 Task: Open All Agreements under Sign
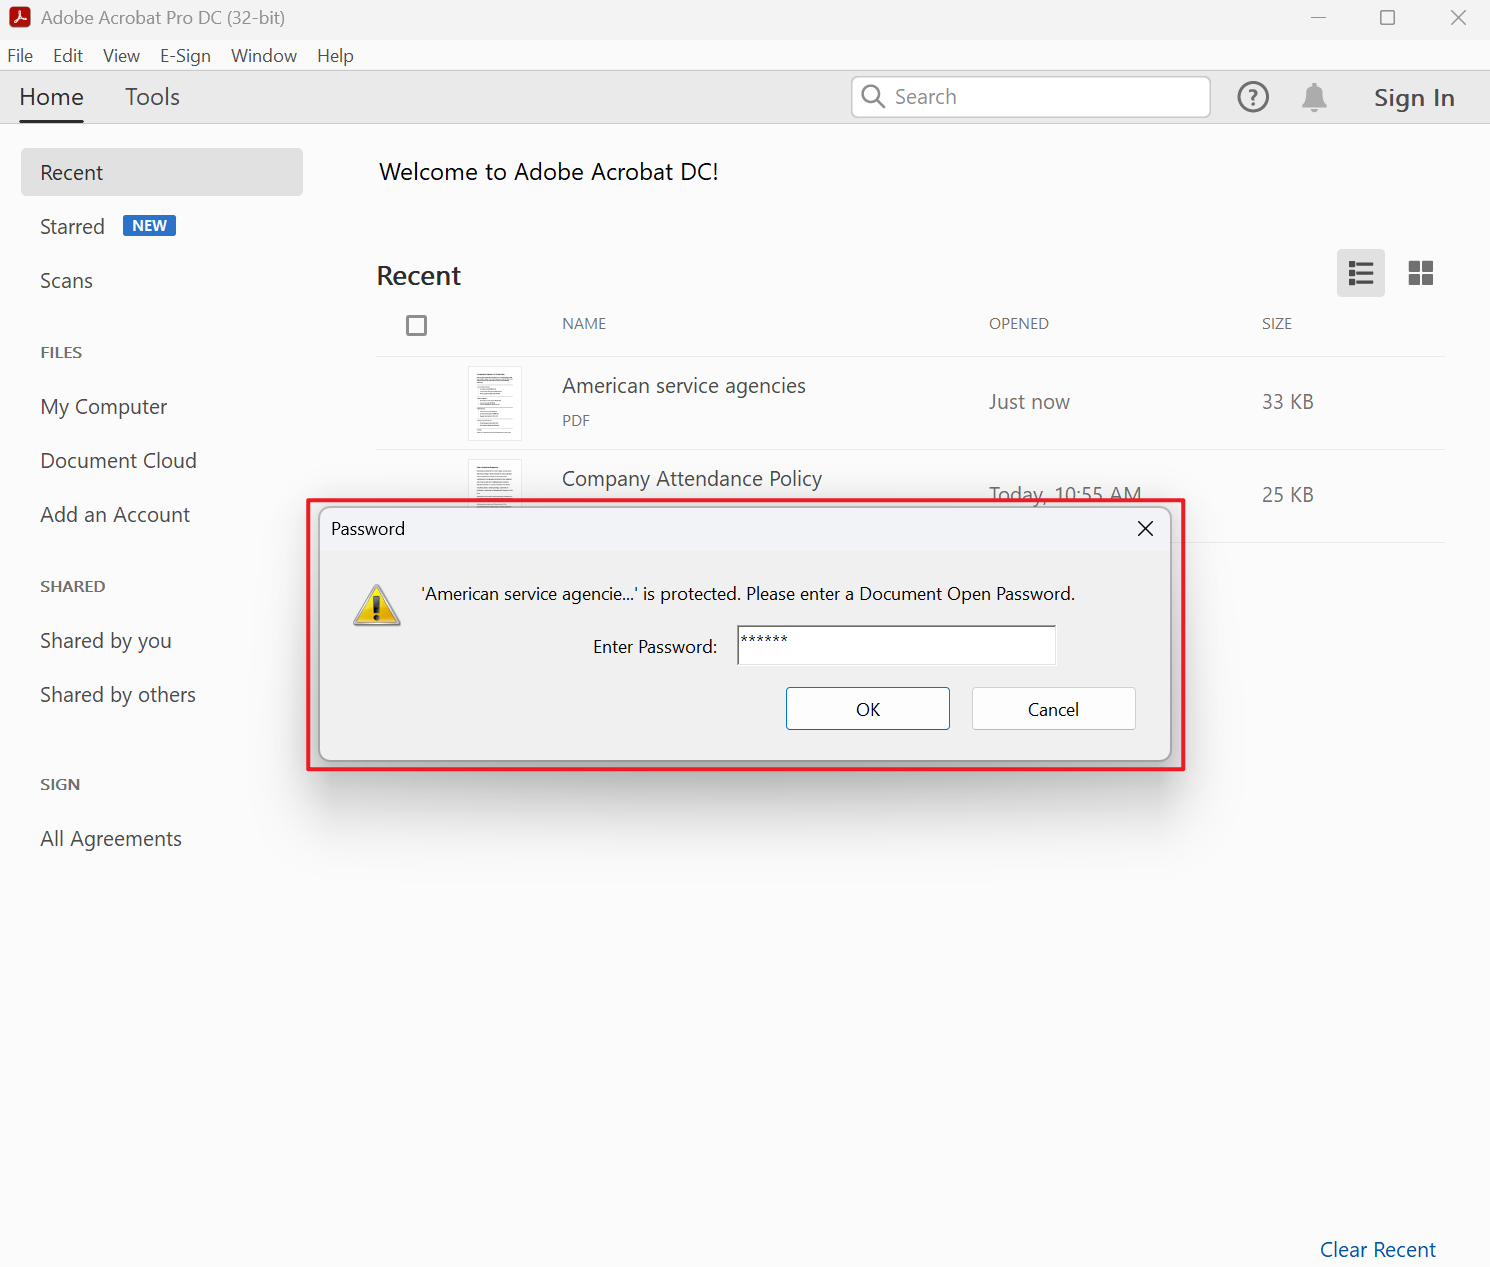pos(111,839)
